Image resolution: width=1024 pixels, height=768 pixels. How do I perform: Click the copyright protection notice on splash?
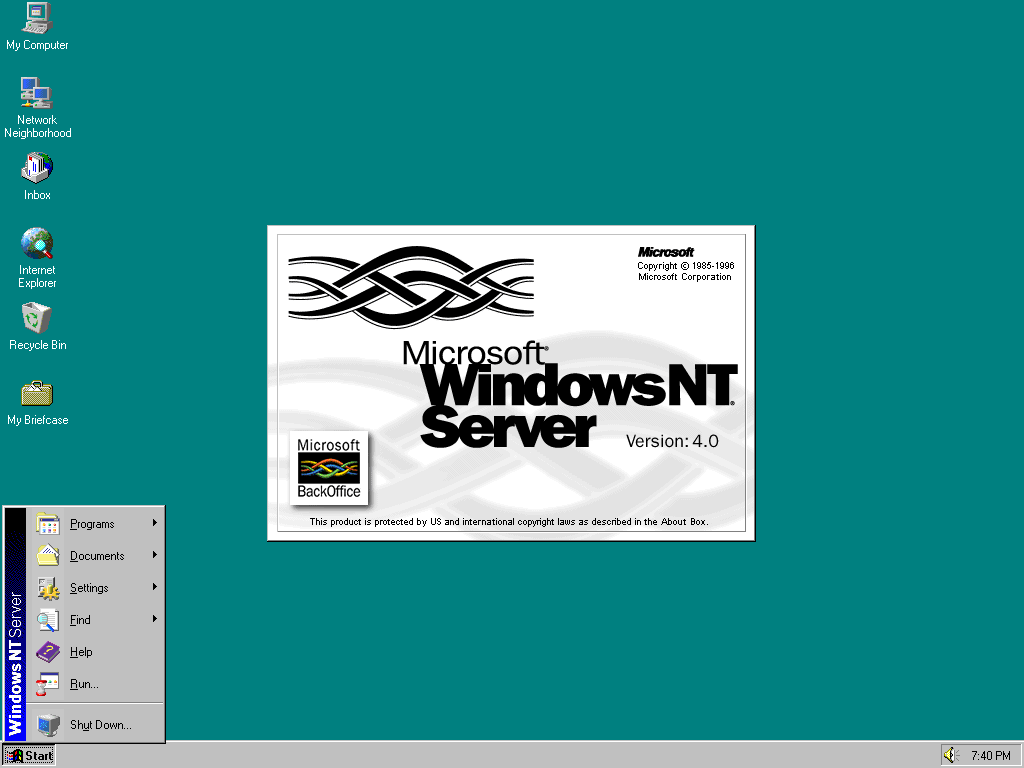[509, 522]
